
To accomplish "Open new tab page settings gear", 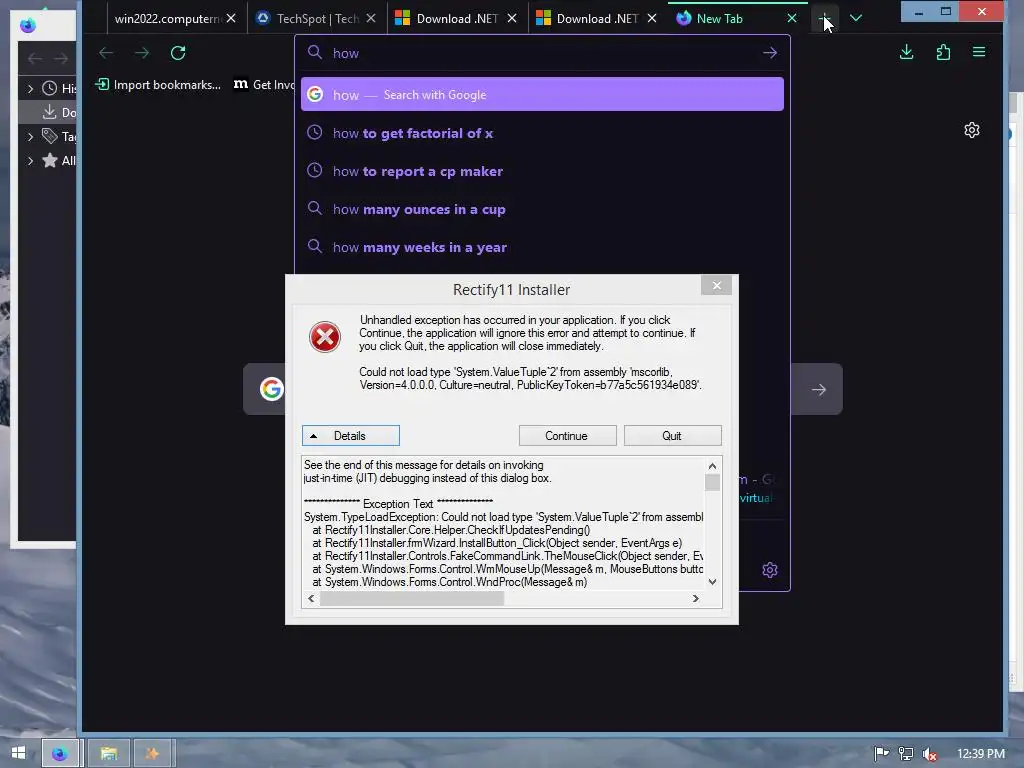I will [972, 130].
